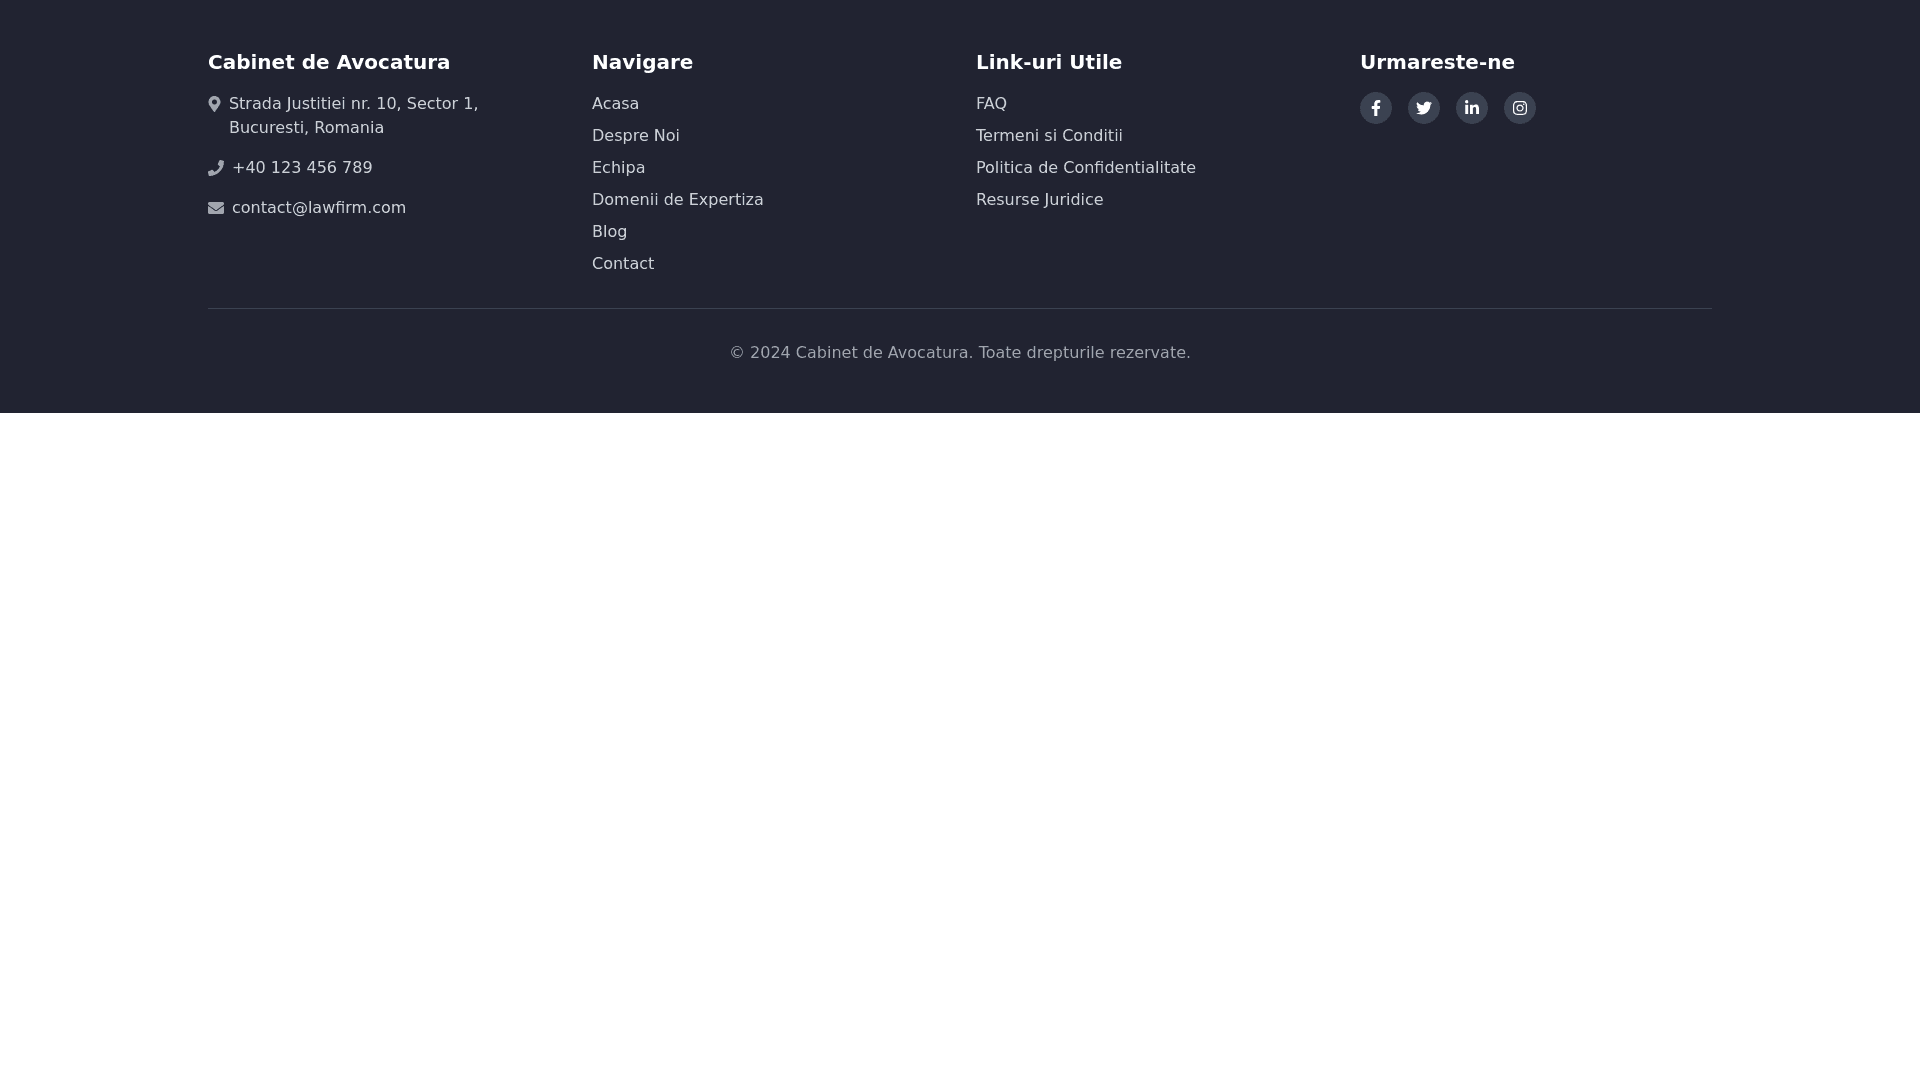Open the Instagram social icon

1519,108
